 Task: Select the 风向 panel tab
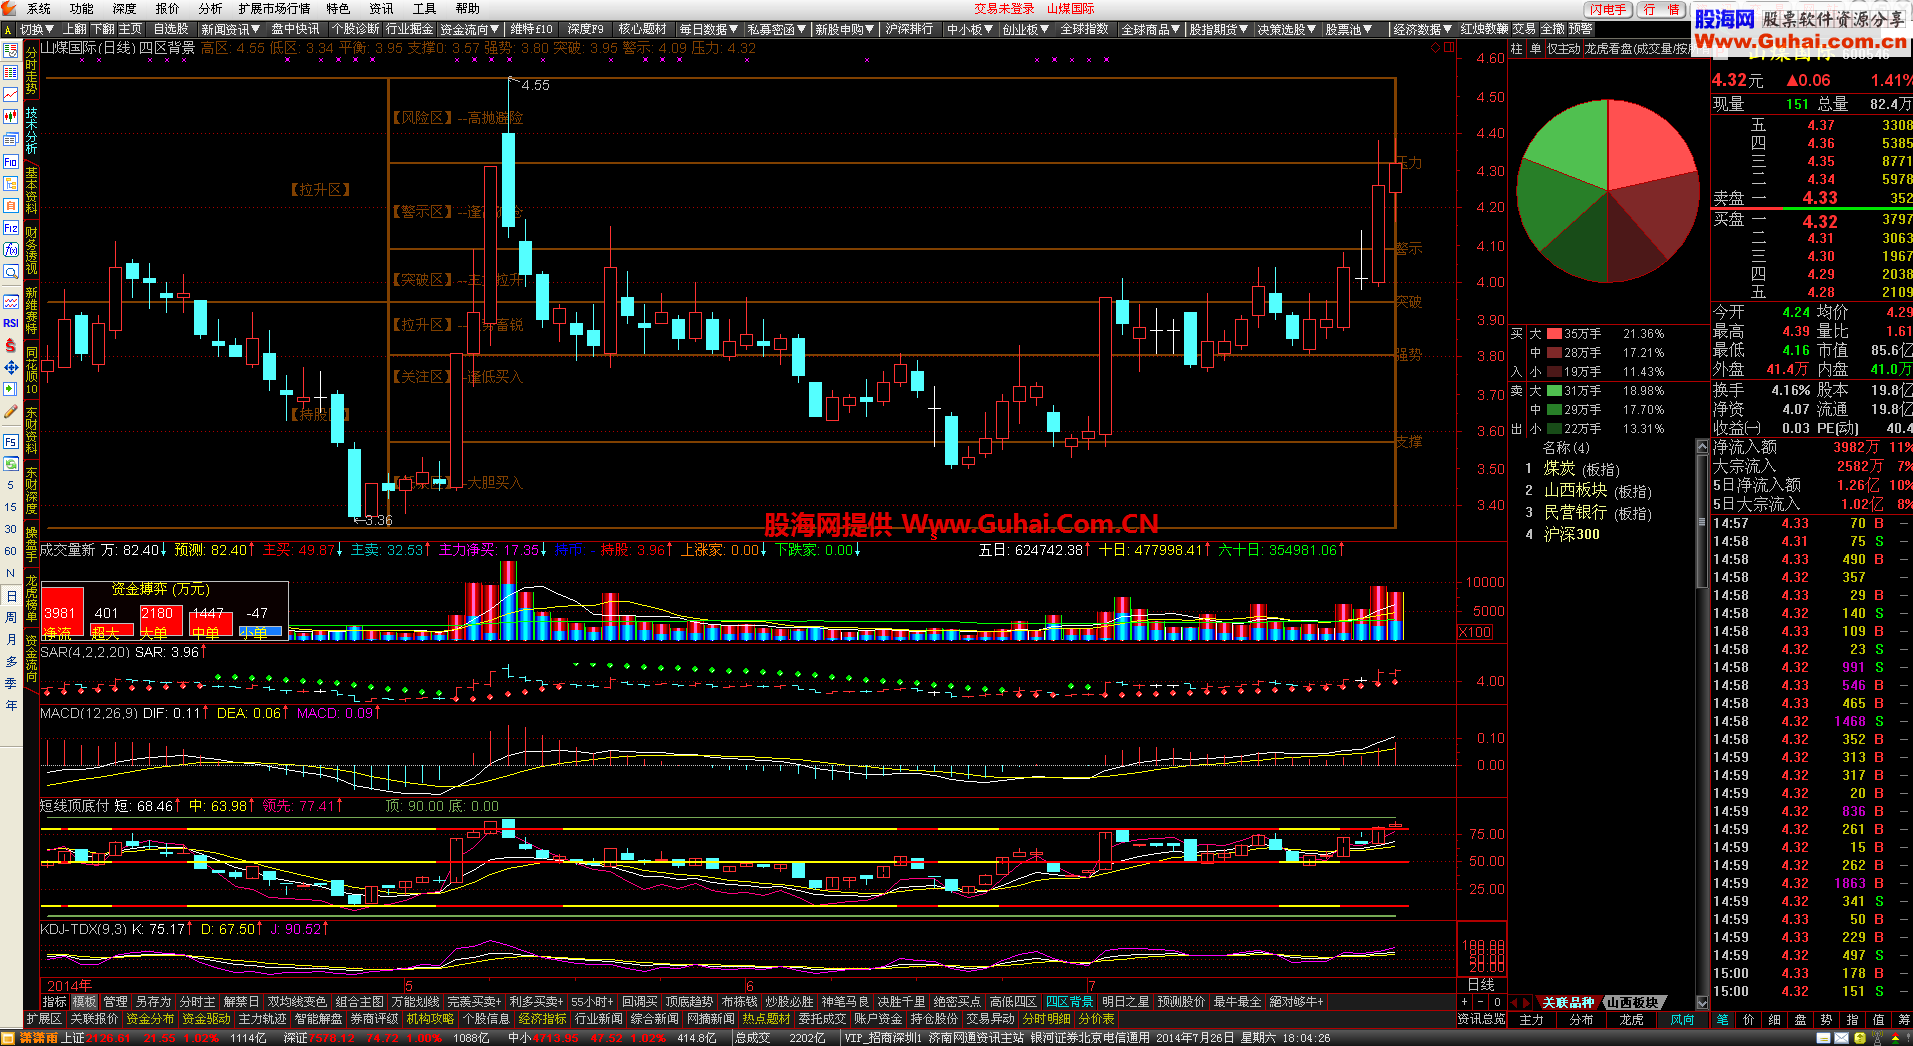(x=1682, y=1019)
